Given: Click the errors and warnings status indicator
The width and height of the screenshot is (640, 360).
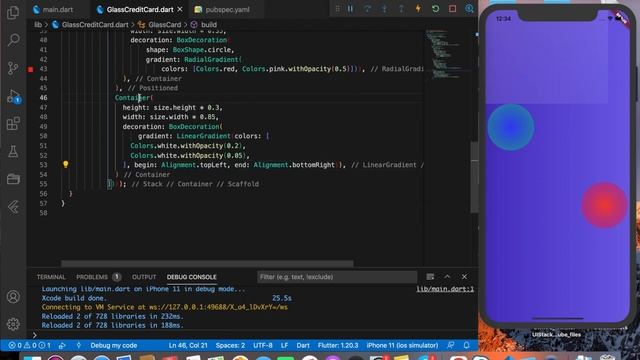Looking at the screenshot, I should (29, 345).
